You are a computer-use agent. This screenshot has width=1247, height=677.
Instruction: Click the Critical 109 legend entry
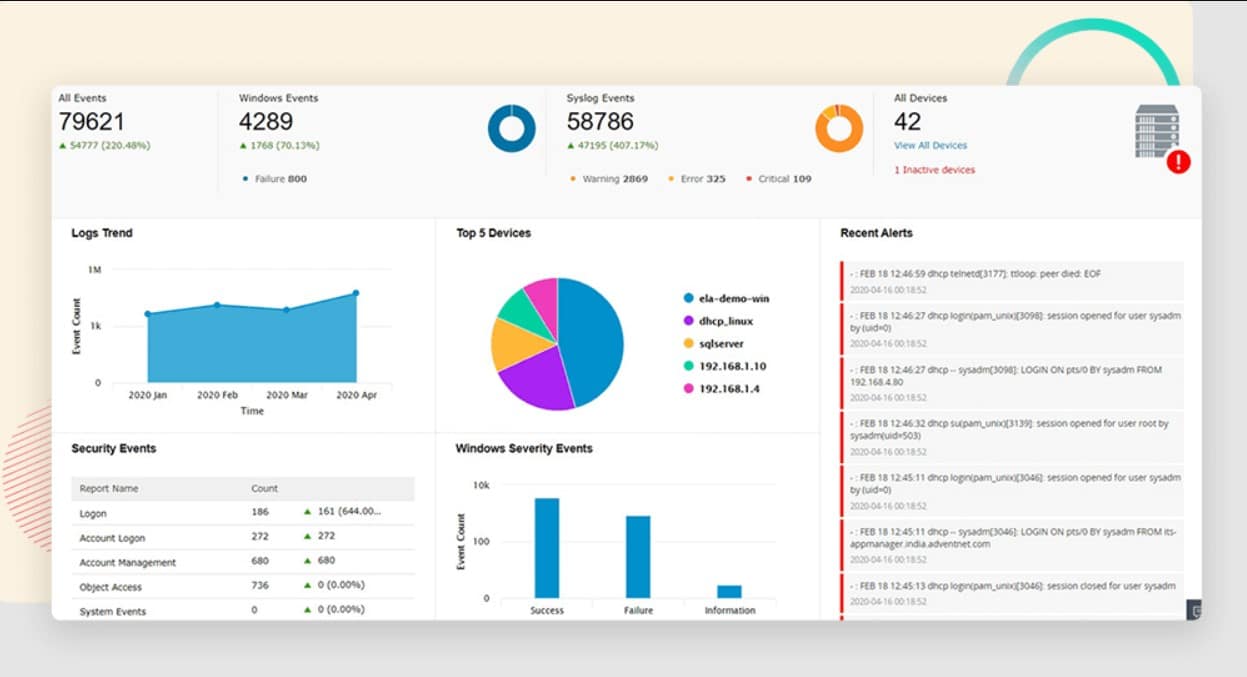(x=778, y=179)
